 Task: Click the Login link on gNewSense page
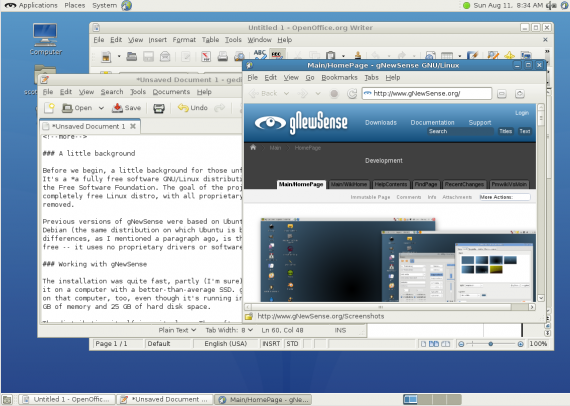tap(522, 113)
